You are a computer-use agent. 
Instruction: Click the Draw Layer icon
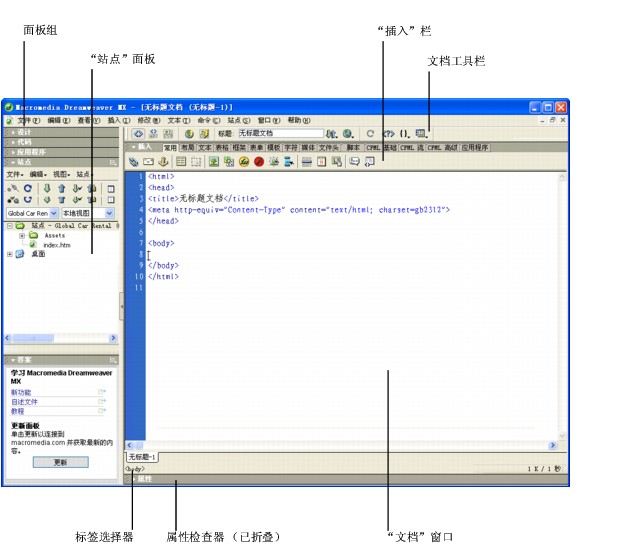[195, 162]
